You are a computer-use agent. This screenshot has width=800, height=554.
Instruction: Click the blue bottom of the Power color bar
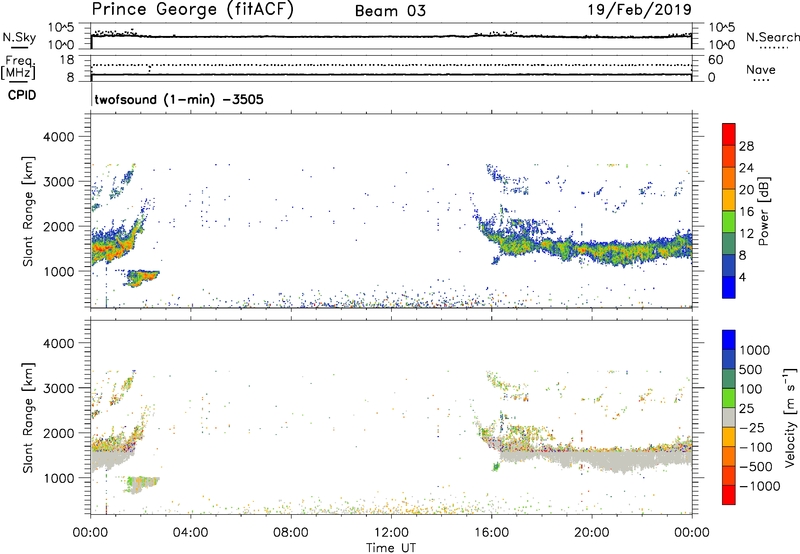(728, 287)
